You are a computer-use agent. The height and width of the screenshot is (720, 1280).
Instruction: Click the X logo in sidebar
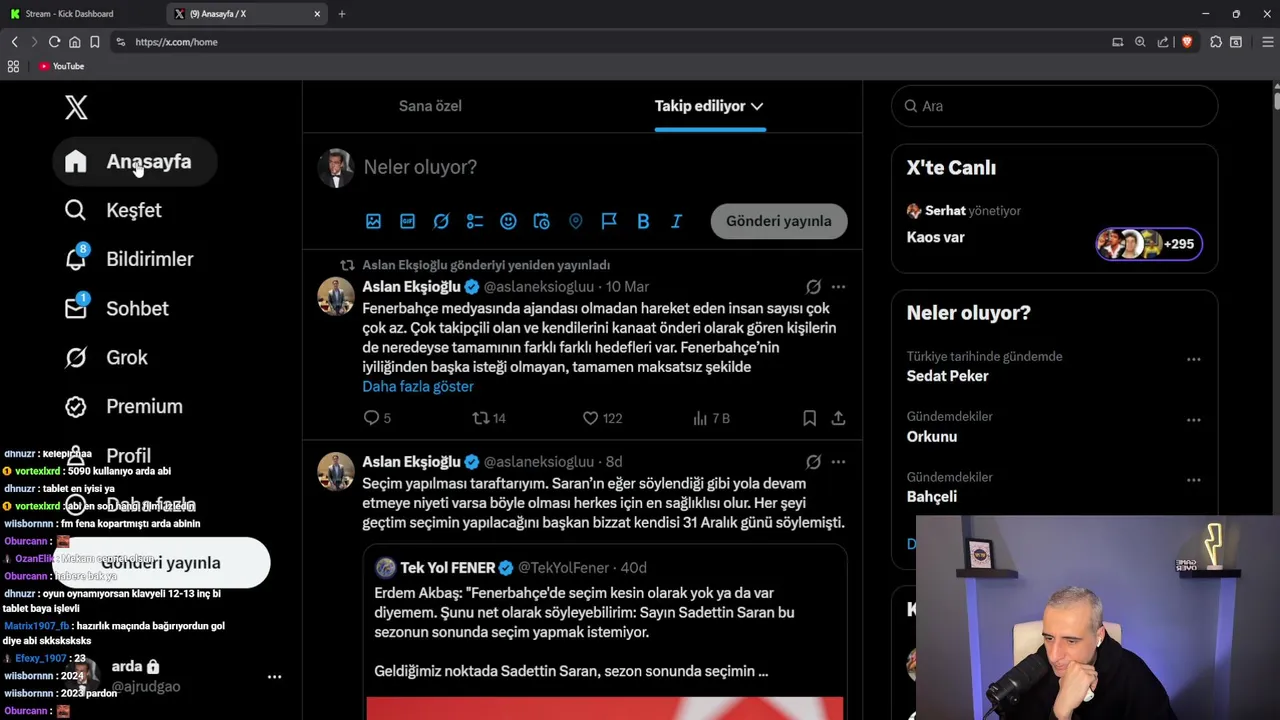[76, 107]
